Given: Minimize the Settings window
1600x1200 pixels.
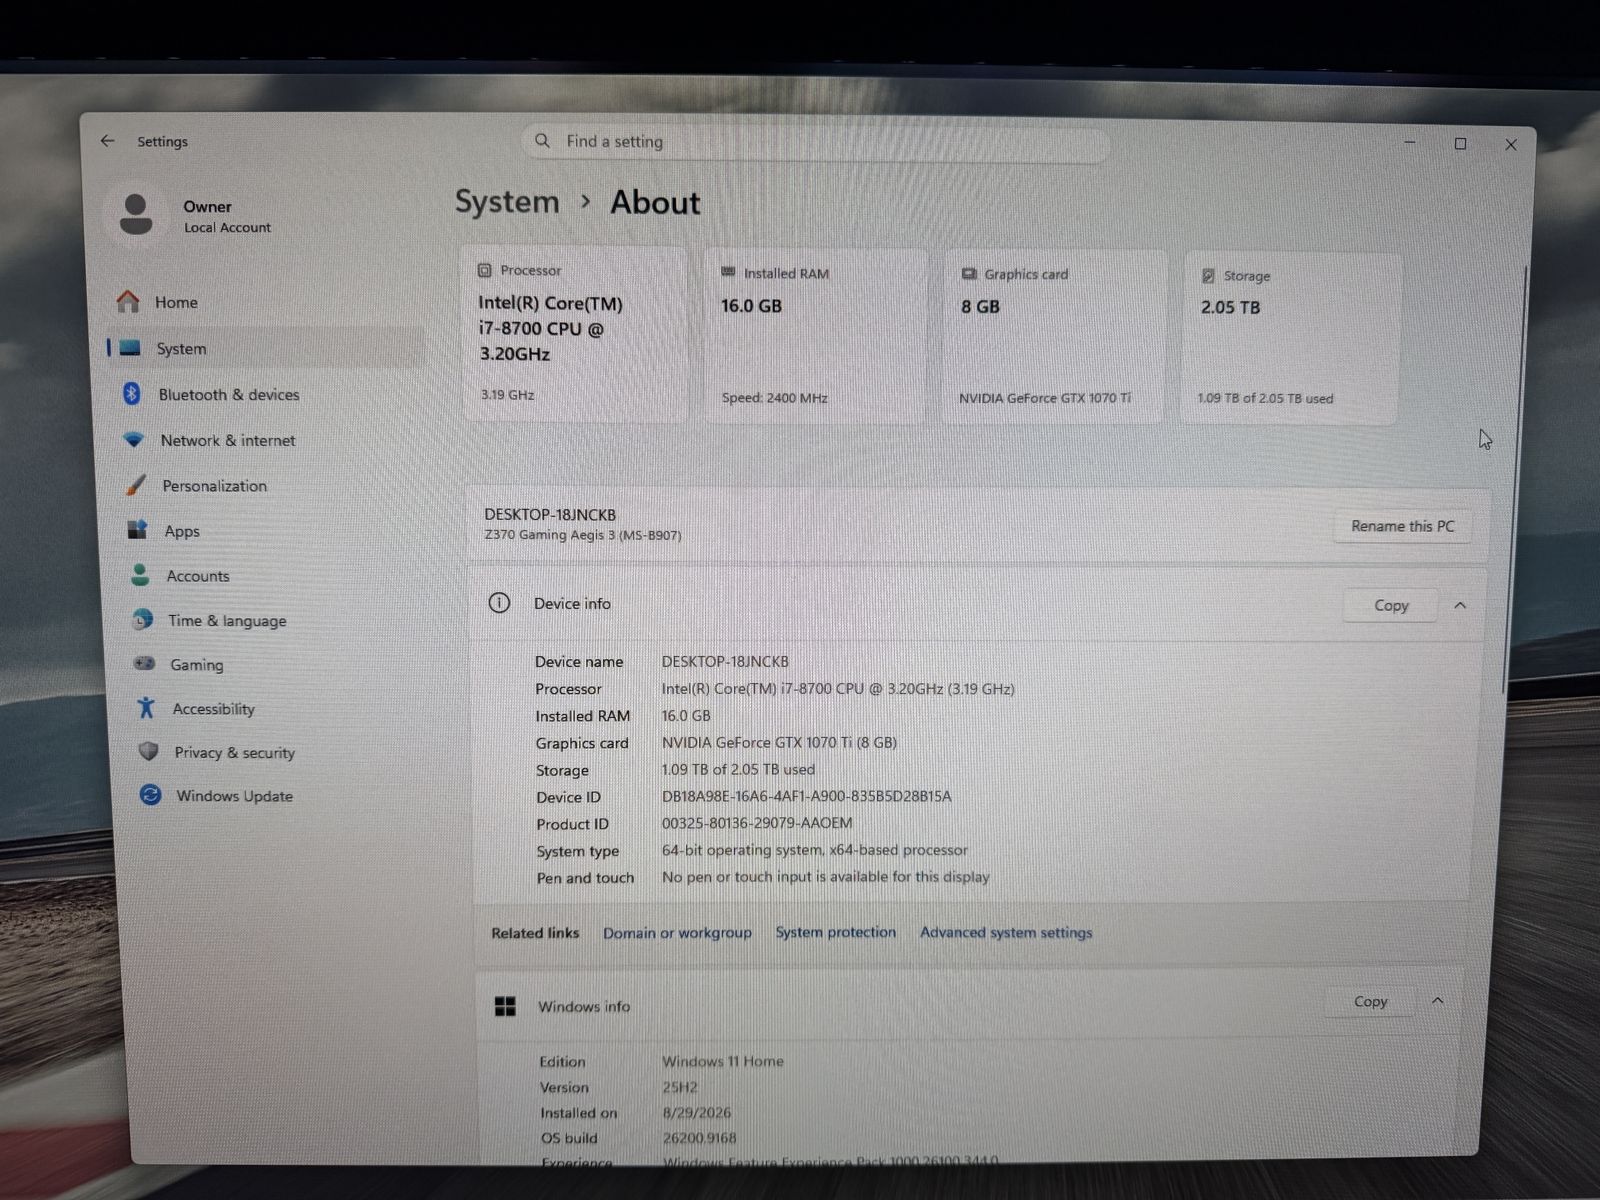Looking at the screenshot, I should pyautogui.click(x=1410, y=142).
